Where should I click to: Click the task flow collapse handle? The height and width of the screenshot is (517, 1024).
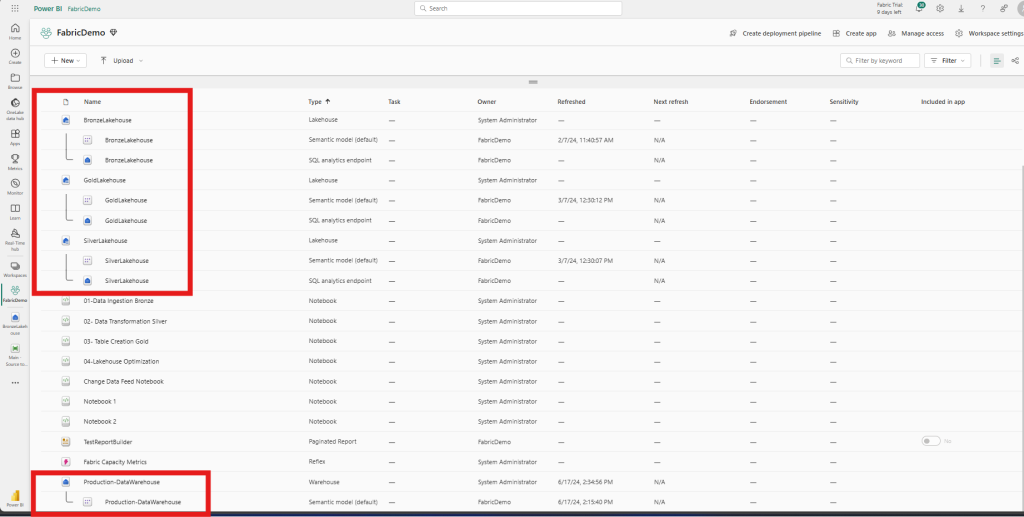point(533,82)
